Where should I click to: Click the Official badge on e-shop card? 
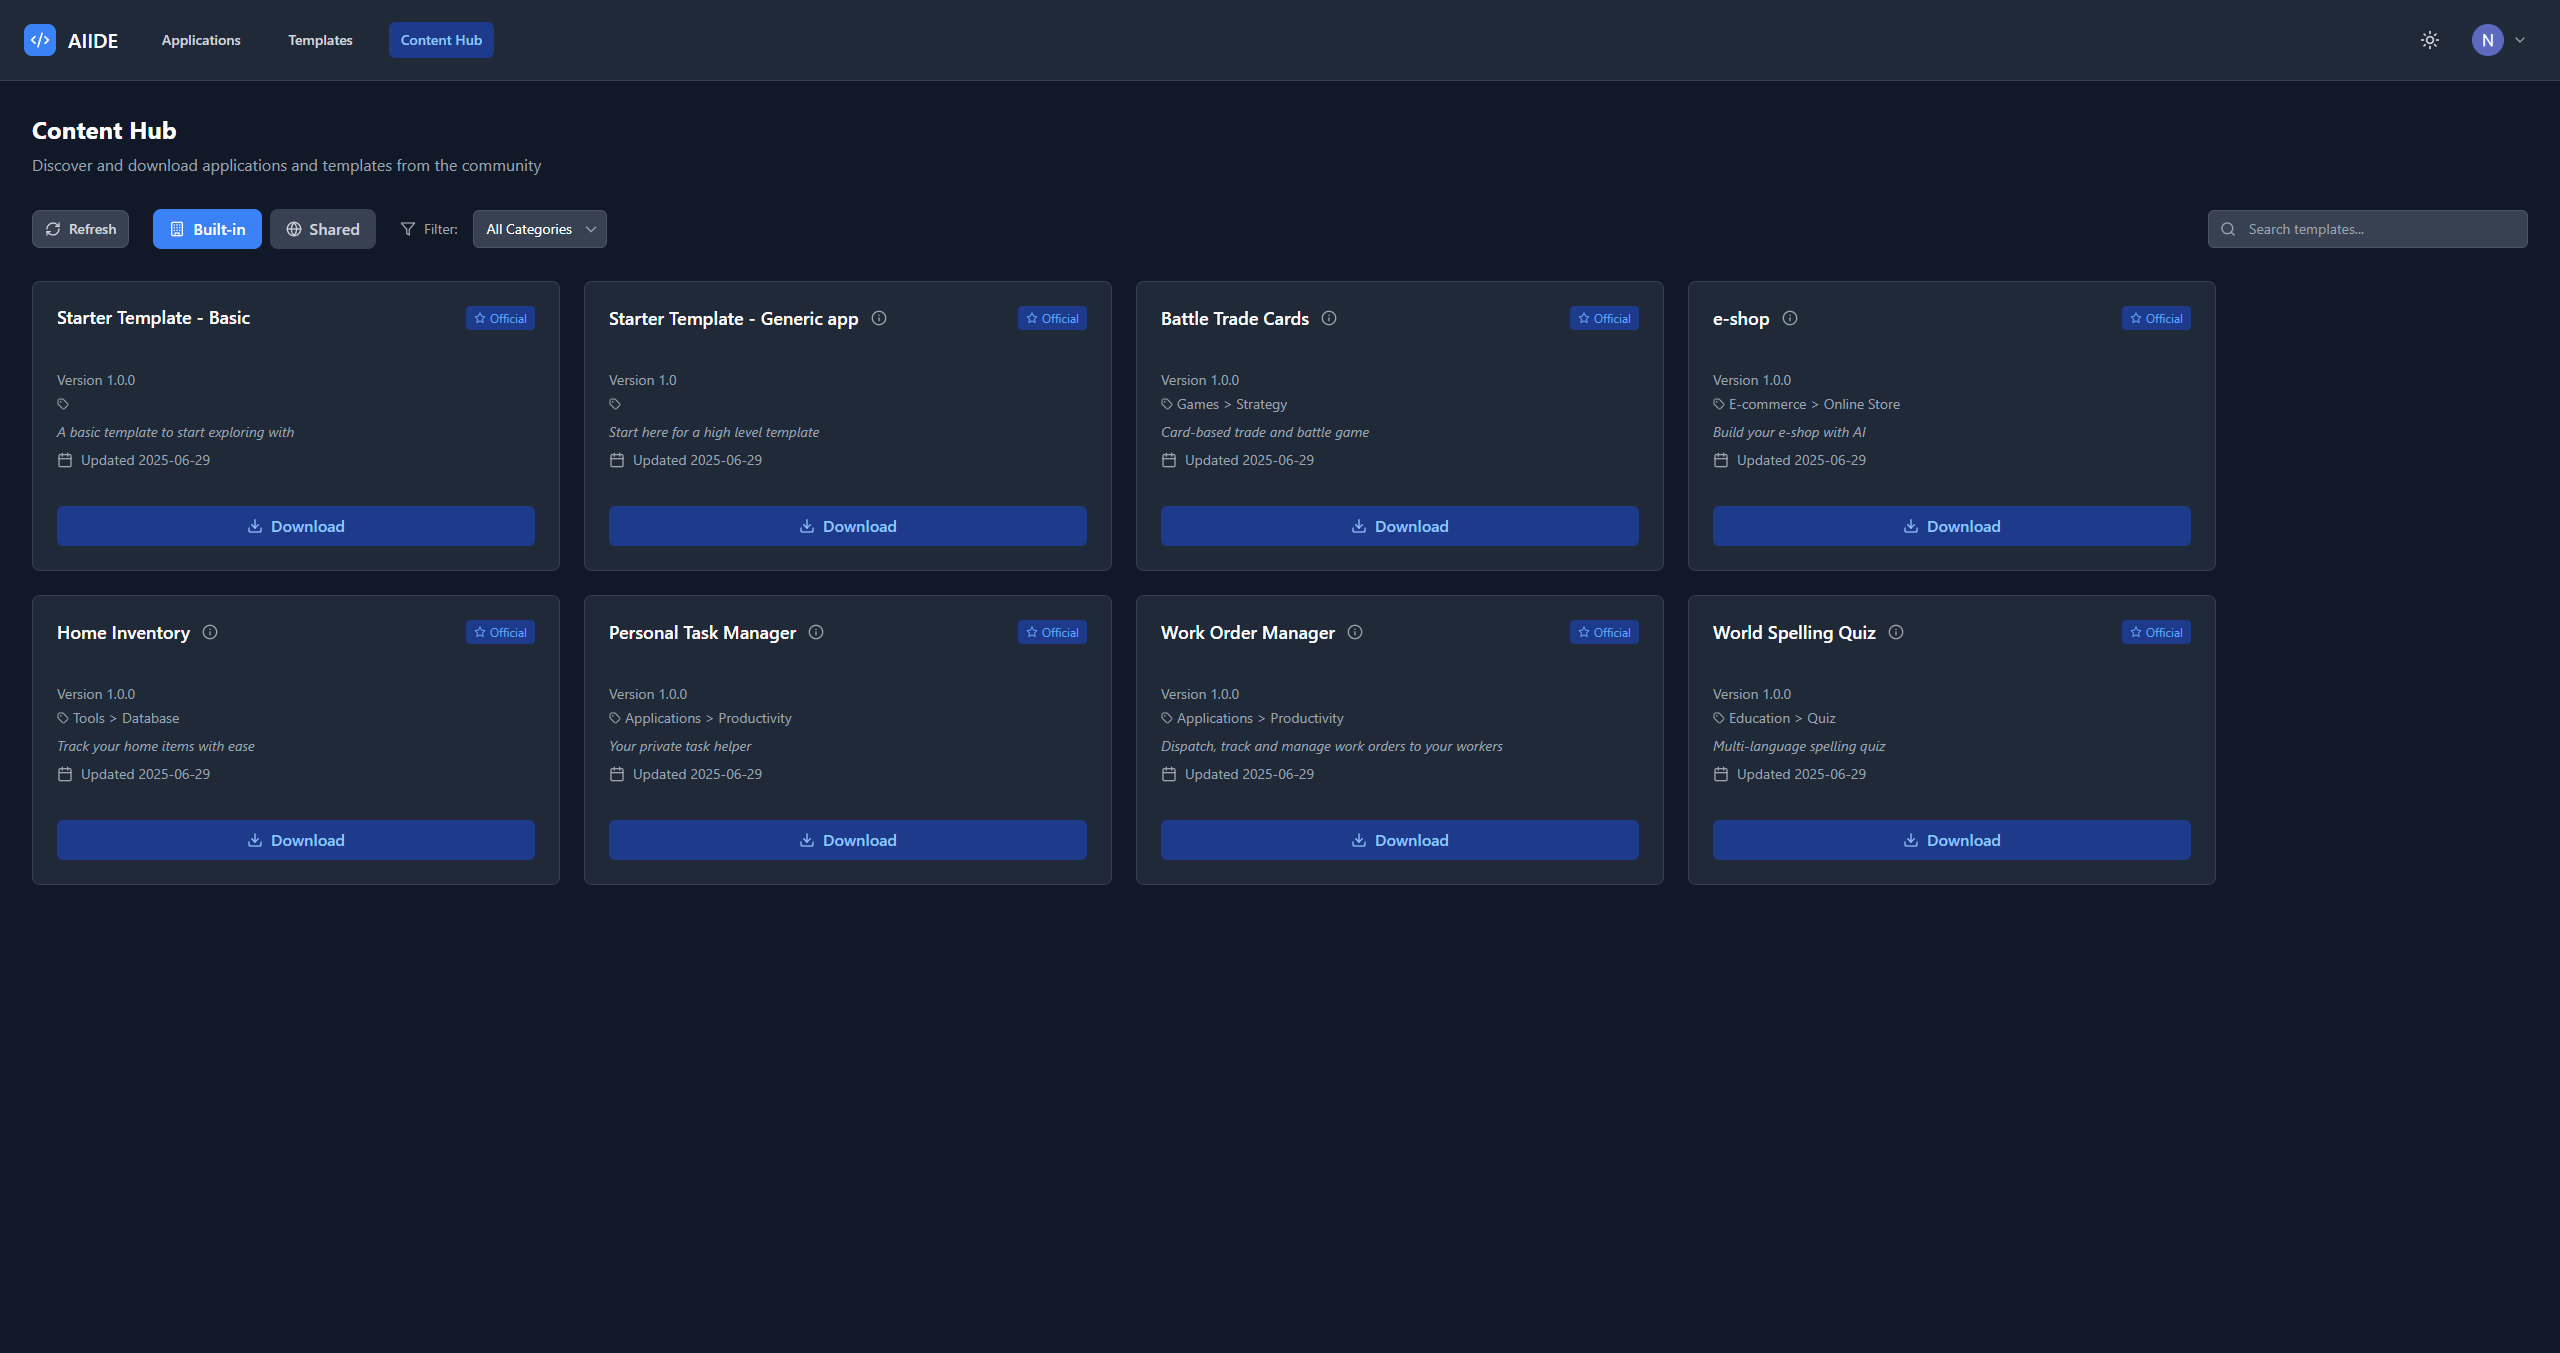pyautogui.click(x=2156, y=318)
